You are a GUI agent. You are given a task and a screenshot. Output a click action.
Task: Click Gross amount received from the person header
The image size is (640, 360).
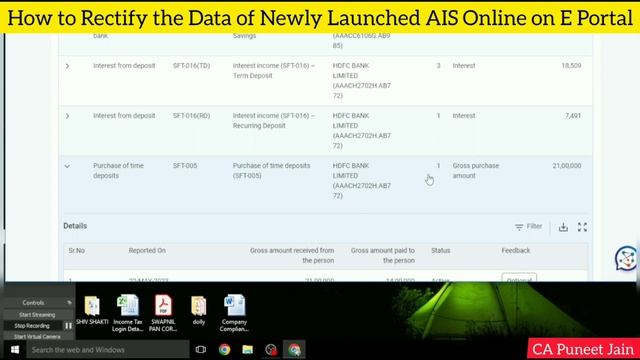tap(292, 256)
